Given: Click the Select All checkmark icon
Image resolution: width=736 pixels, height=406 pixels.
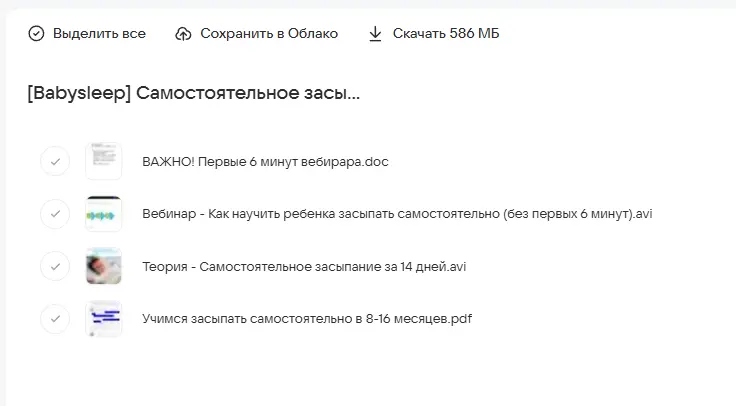Looking at the screenshot, I should coord(36,34).
